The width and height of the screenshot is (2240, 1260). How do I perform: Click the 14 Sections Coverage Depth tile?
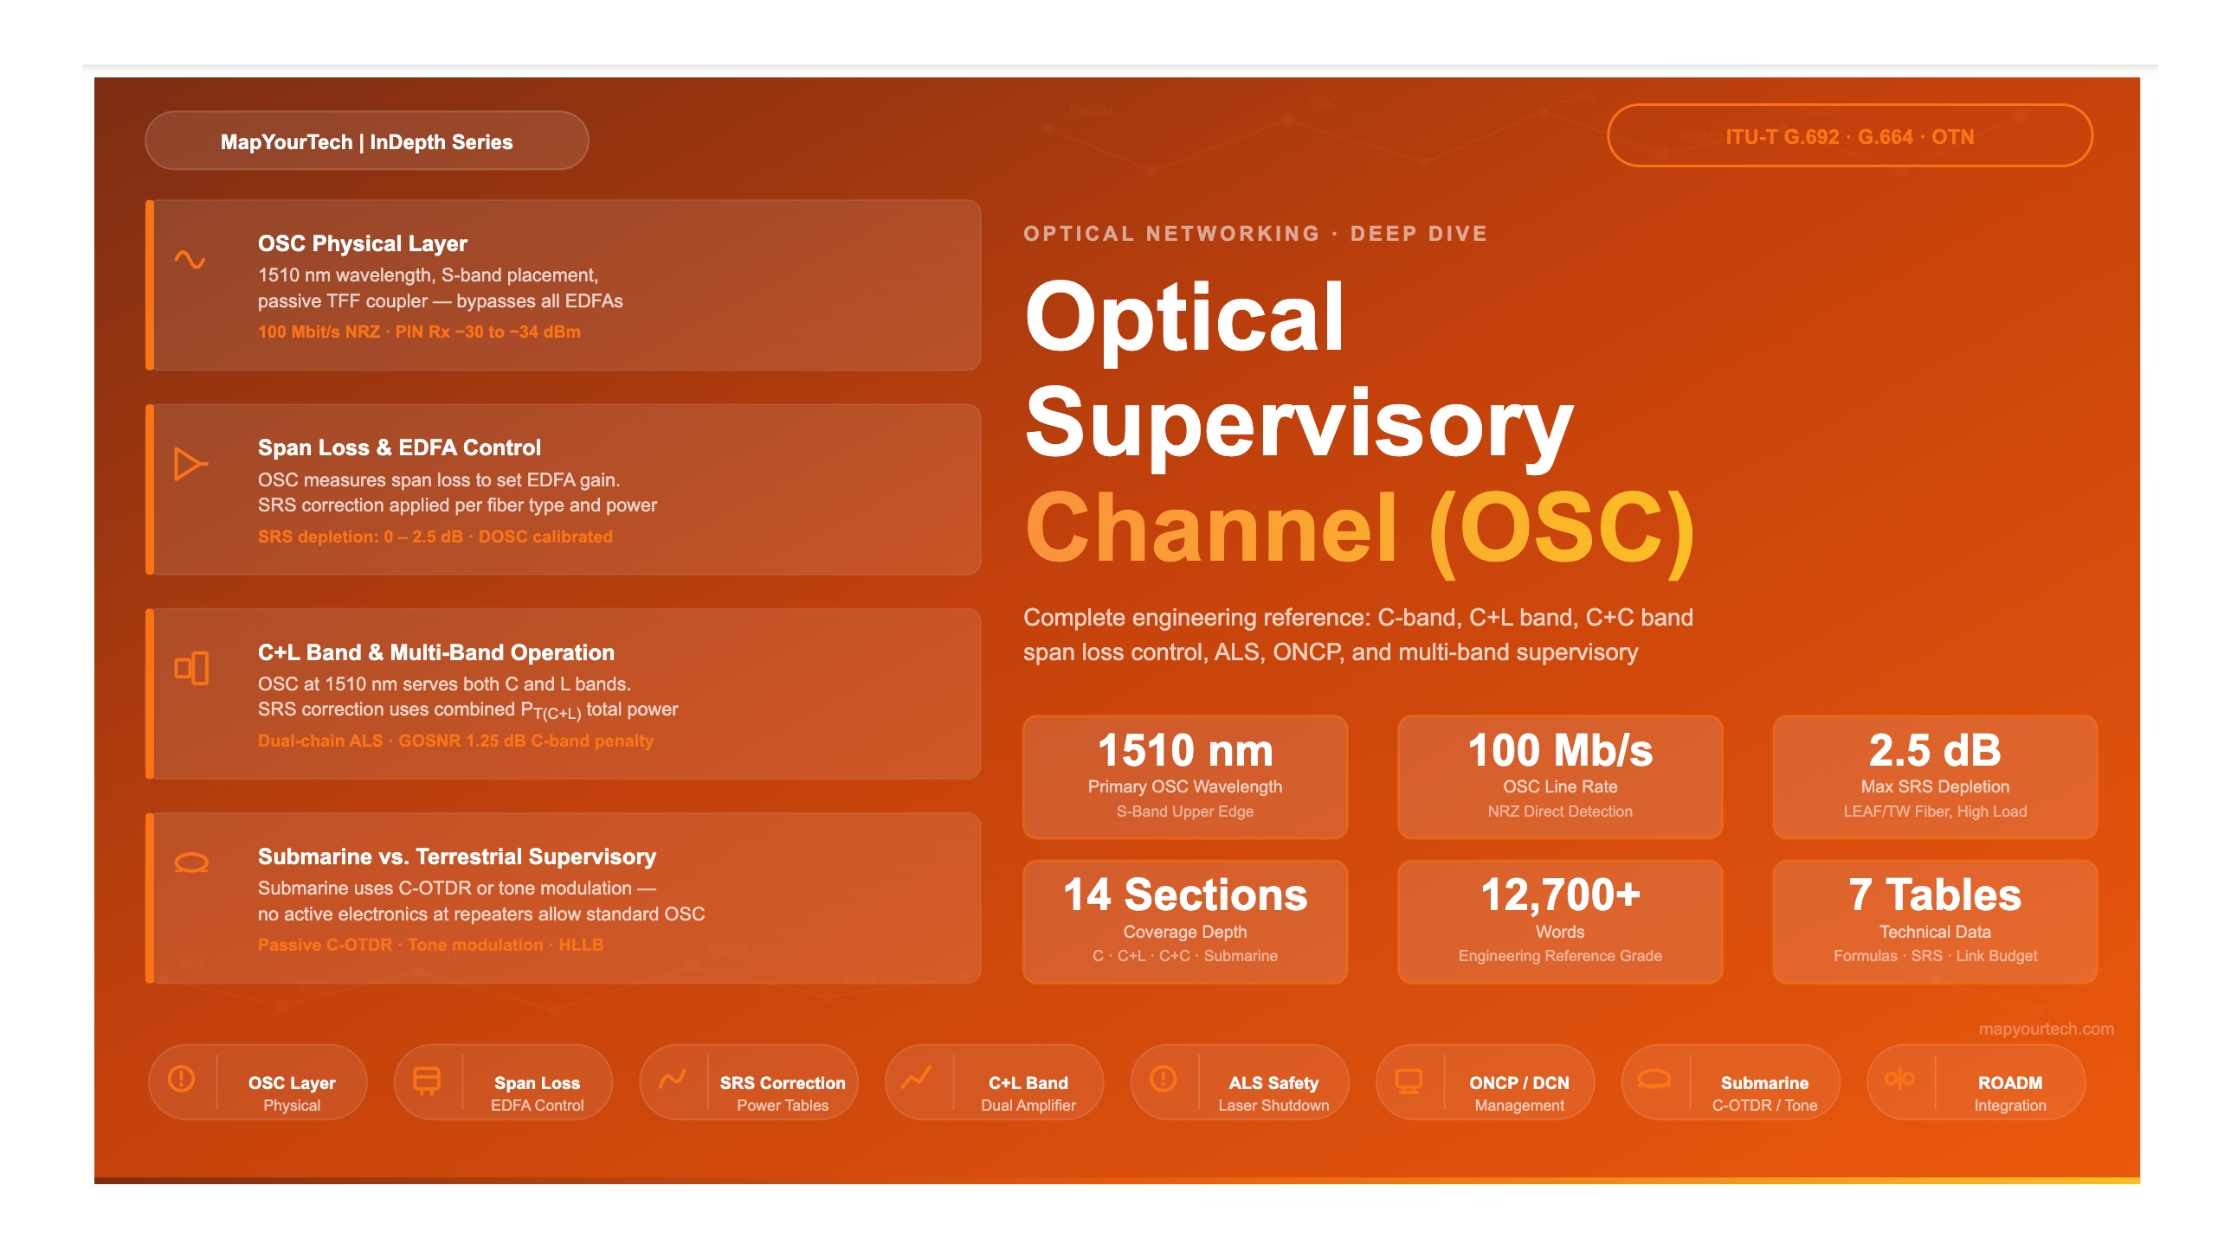coord(1185,922)
